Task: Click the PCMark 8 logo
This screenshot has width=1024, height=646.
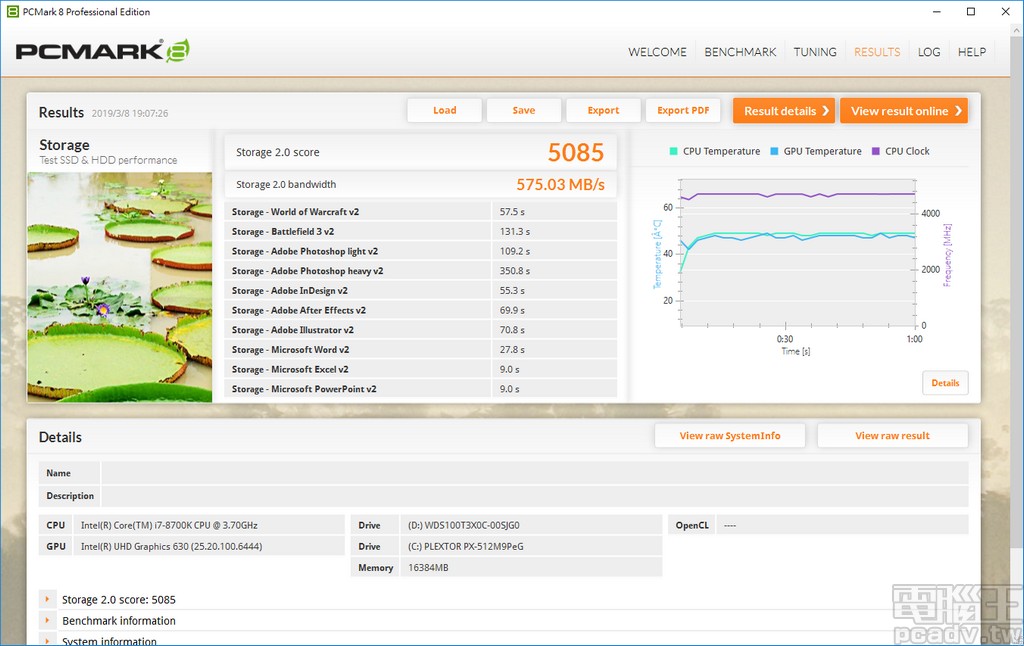Action: [102, 52]
